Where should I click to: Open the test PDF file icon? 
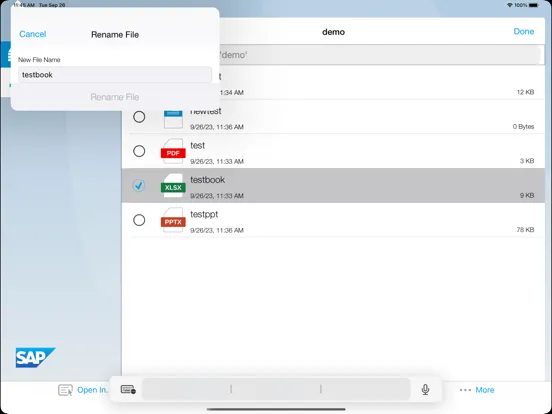(x=173, y=151)
